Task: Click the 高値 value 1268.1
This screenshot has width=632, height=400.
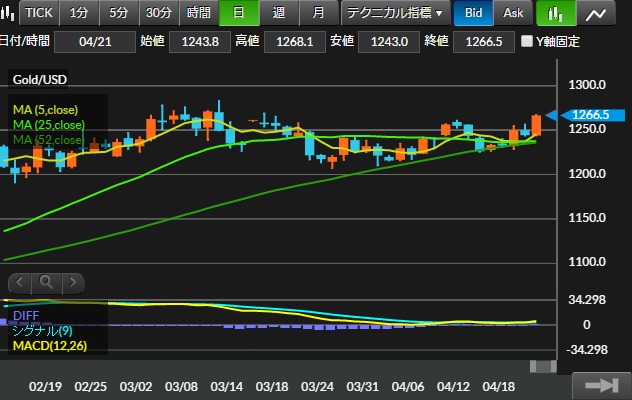Action: (x=295, y=42)
